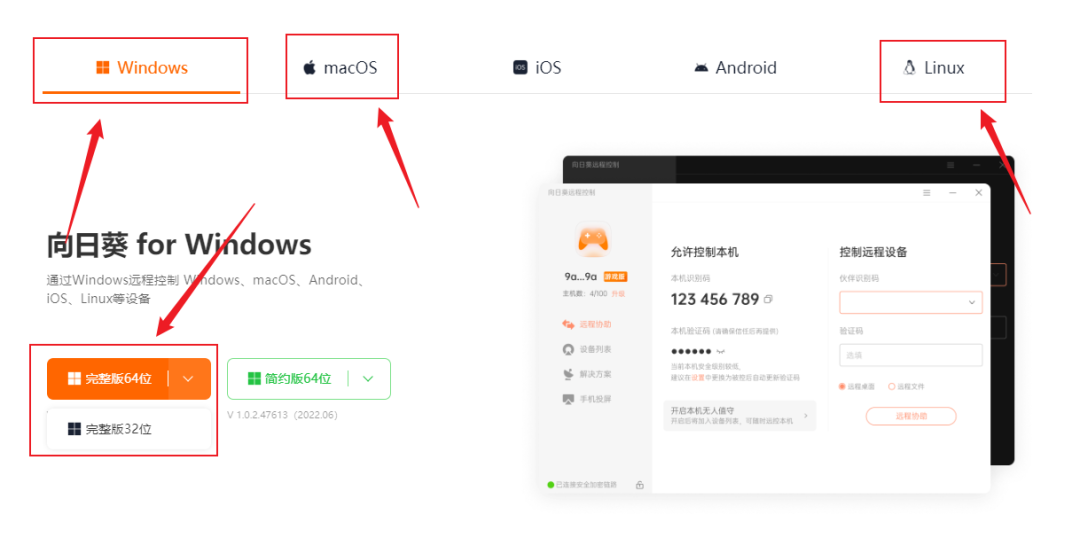Click the orange game controller avatar

(x=593, y=240)
